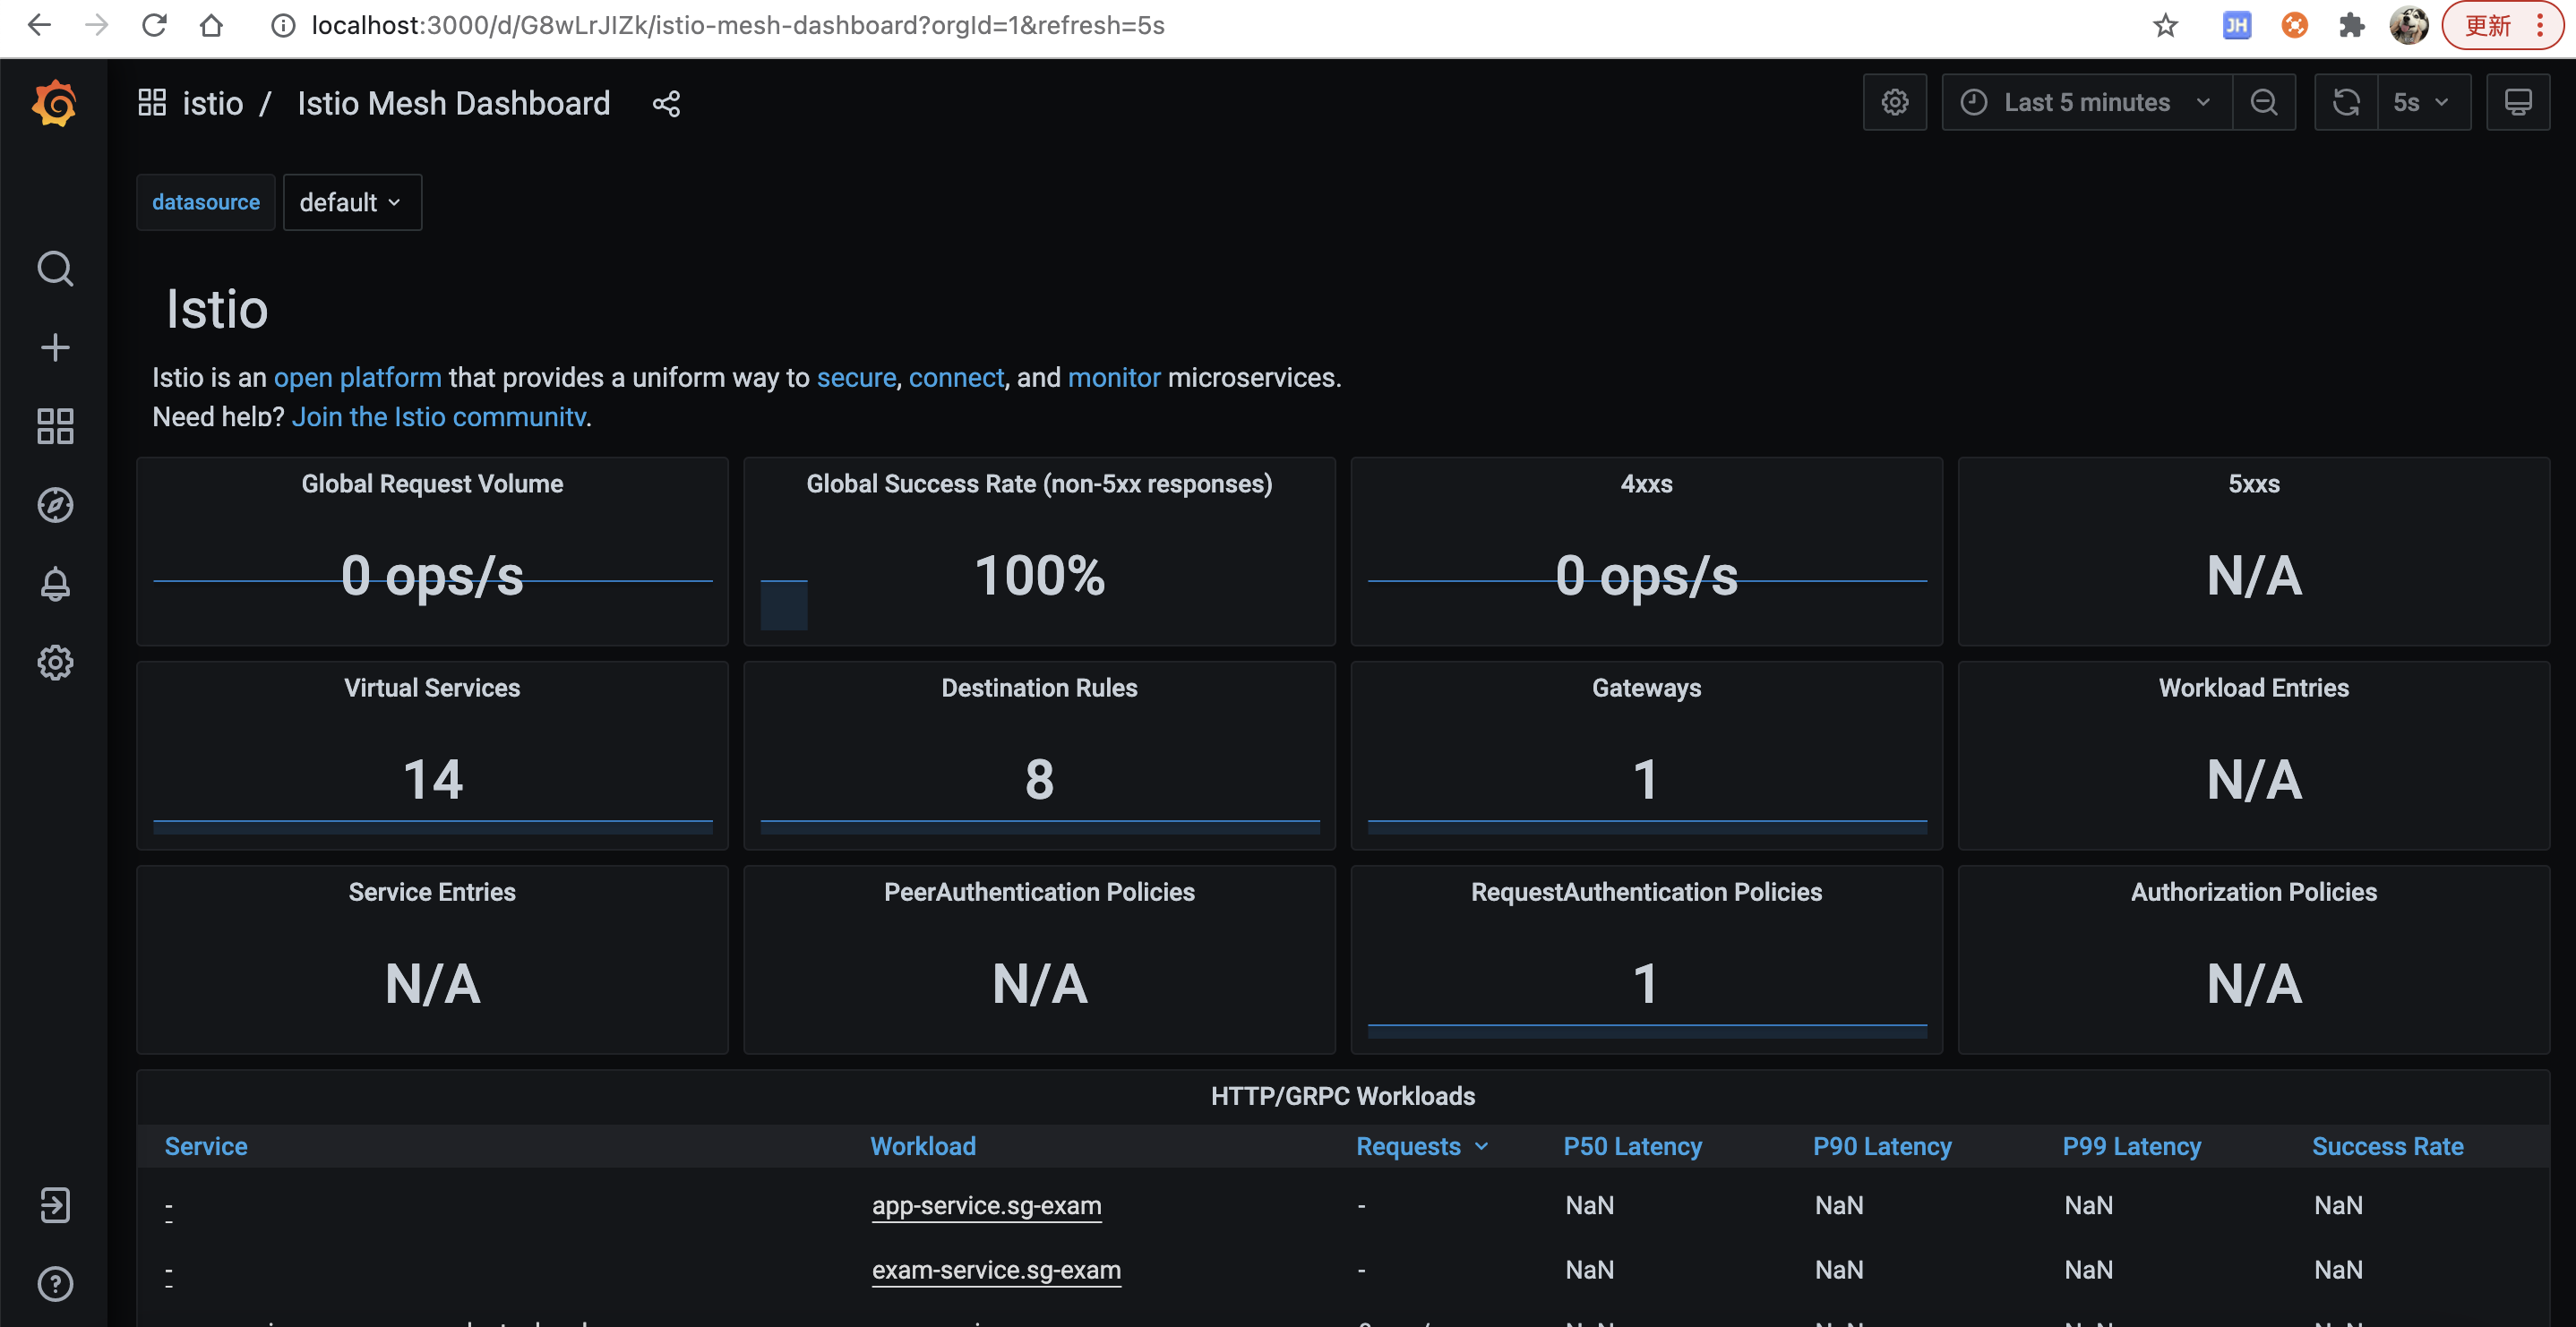
Task: Click the HTTP/GRPC Workloads table title
Action: coord(1343,1095)
